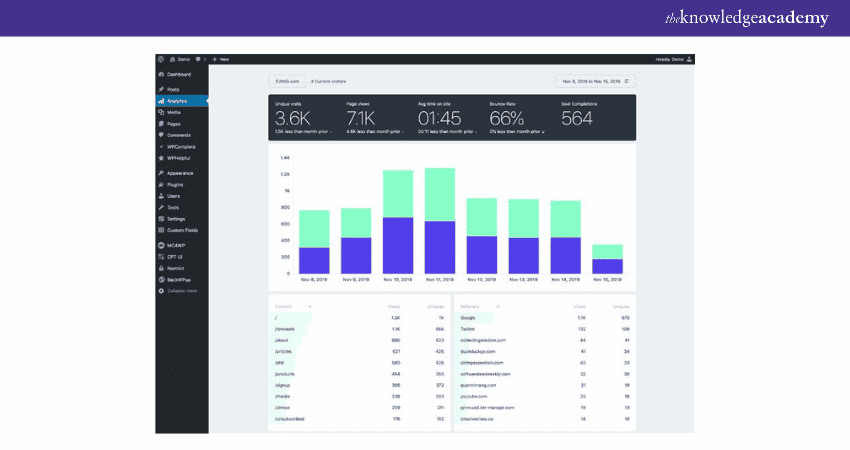Open the date range picker Nov 8 to Nov 15
The height and width of the screenshot is (450, 850).
tap(594, 81)
